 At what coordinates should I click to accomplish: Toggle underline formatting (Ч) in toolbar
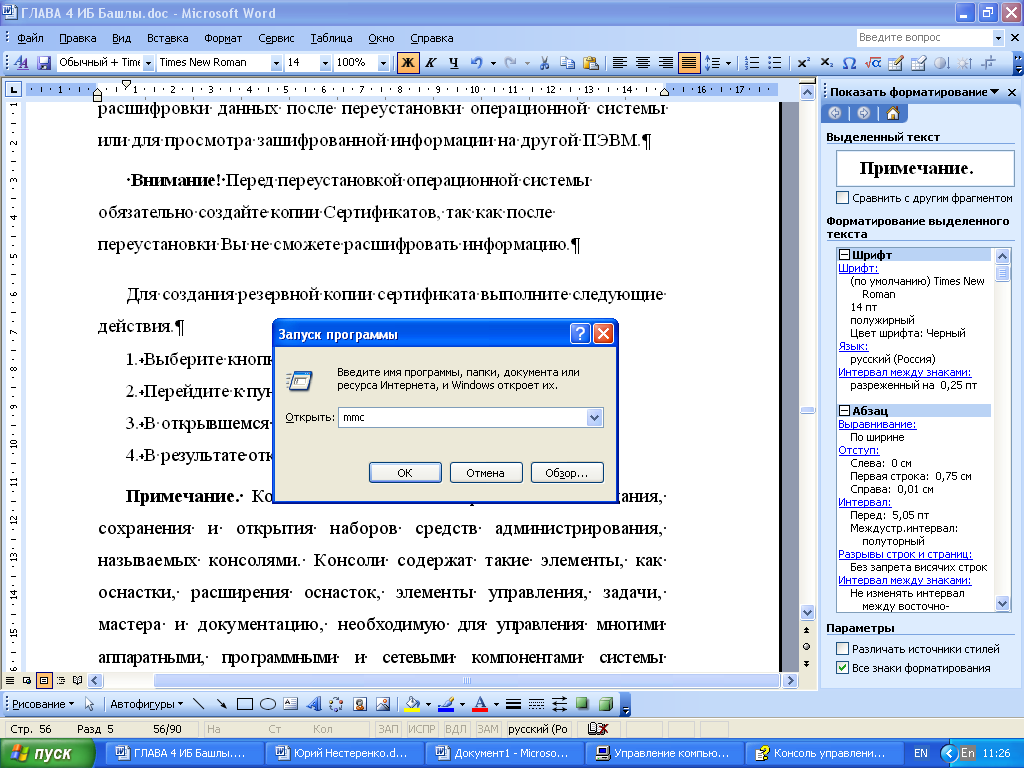[453, 63]
